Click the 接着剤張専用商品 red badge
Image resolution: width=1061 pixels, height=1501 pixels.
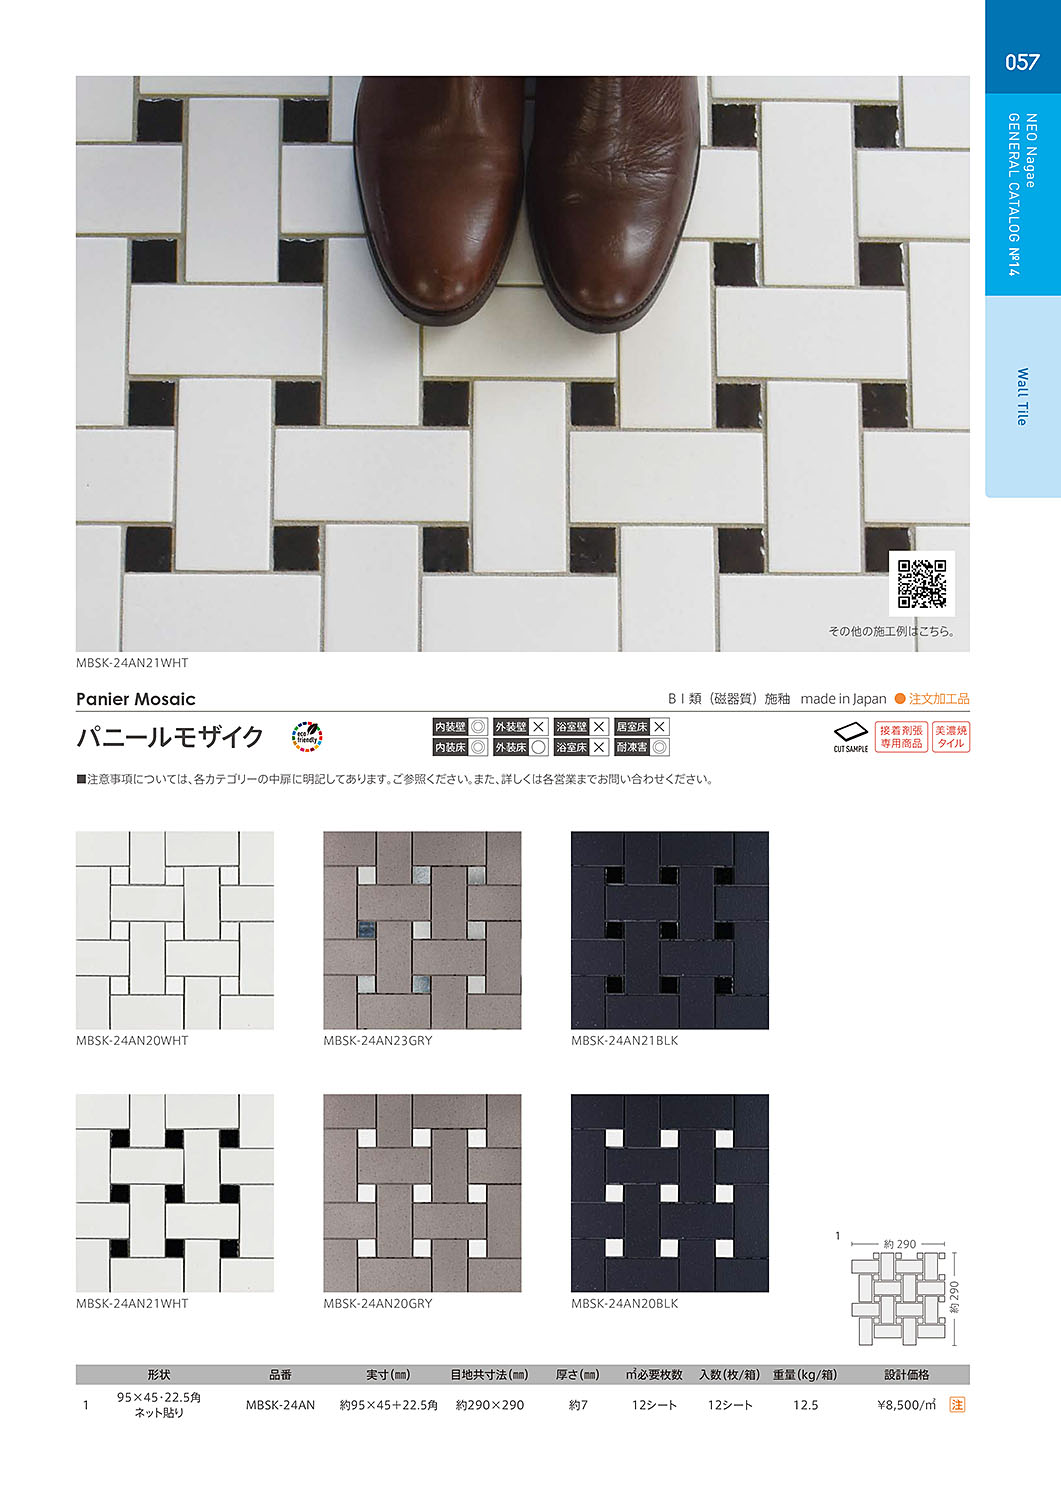(x=901, y=737)
